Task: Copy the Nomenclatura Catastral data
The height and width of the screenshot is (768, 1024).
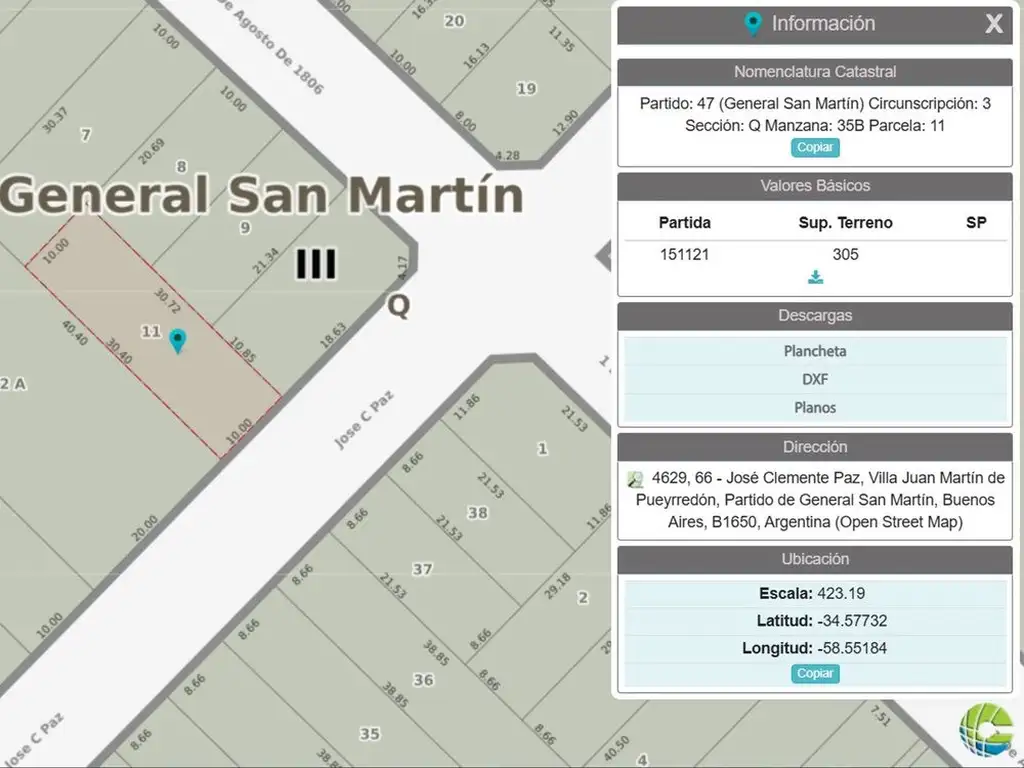Action: (815, 147)
